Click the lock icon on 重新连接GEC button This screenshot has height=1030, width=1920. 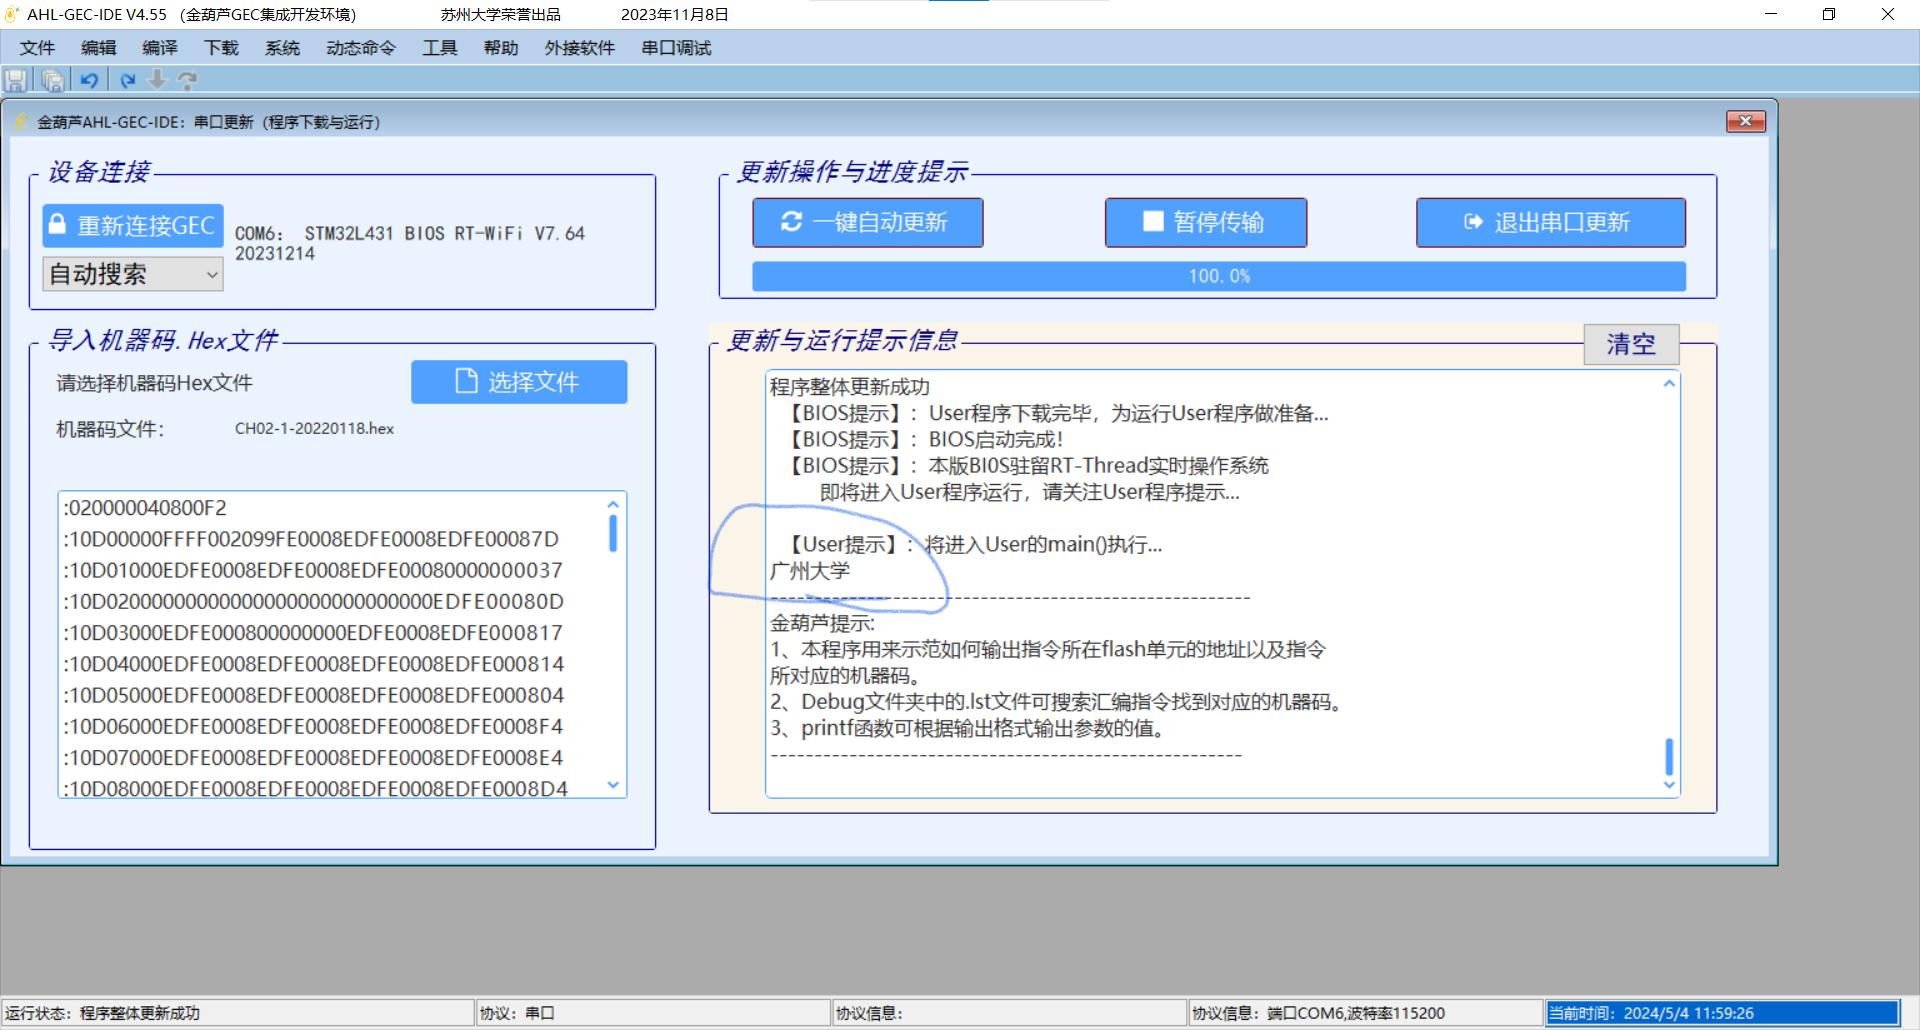tap(57, 225)
